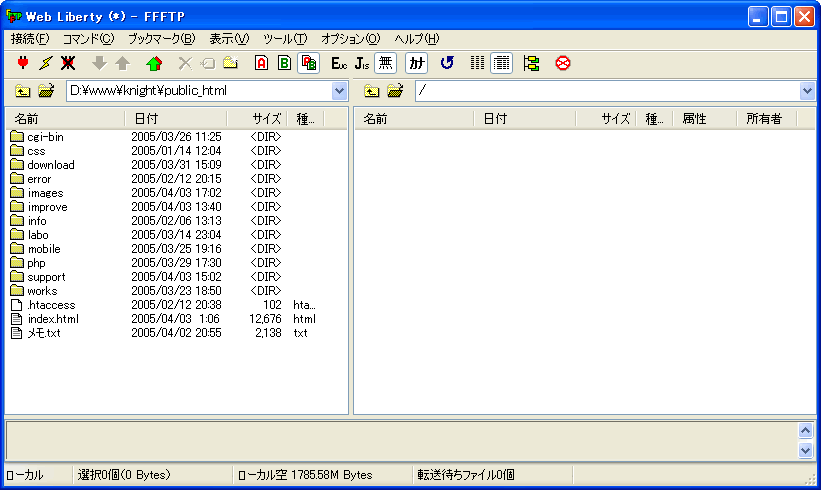The height and width of the screenshot is (490, 821).
Task: Open local folder chooser icon
Action: [x=46, y=92]
